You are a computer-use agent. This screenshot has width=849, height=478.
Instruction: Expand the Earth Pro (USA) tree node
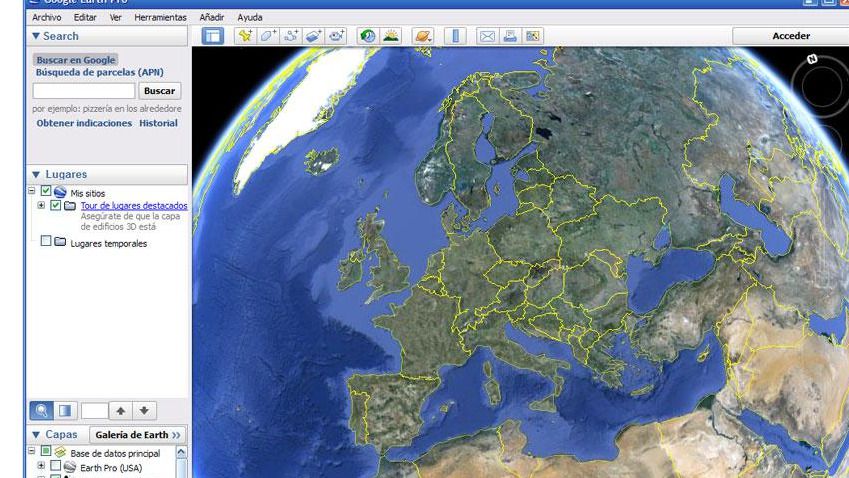[x=41, y=466]
